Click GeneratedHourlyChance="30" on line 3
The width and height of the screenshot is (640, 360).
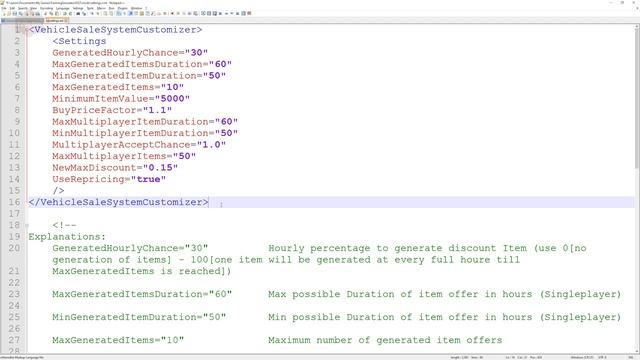coord(130,53)
